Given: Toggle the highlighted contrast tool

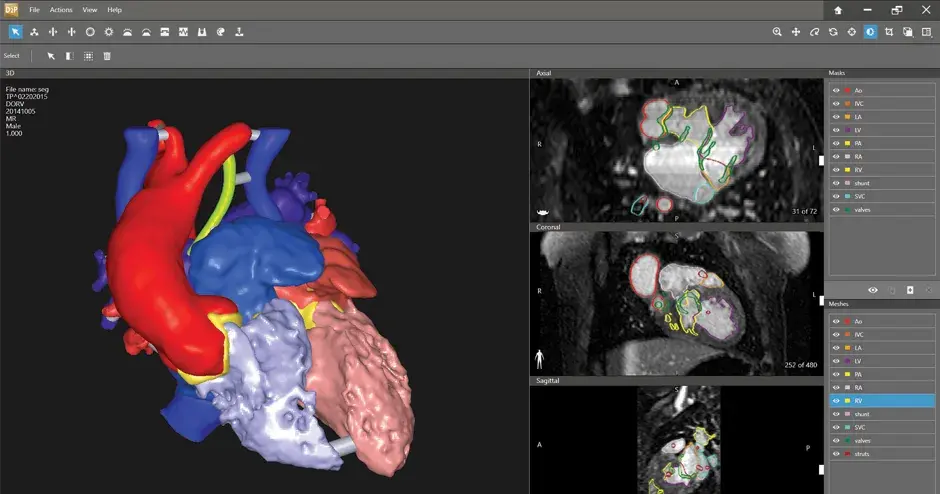Looking at the screenshot, I should pyautogui.click(x=870, y=33).
